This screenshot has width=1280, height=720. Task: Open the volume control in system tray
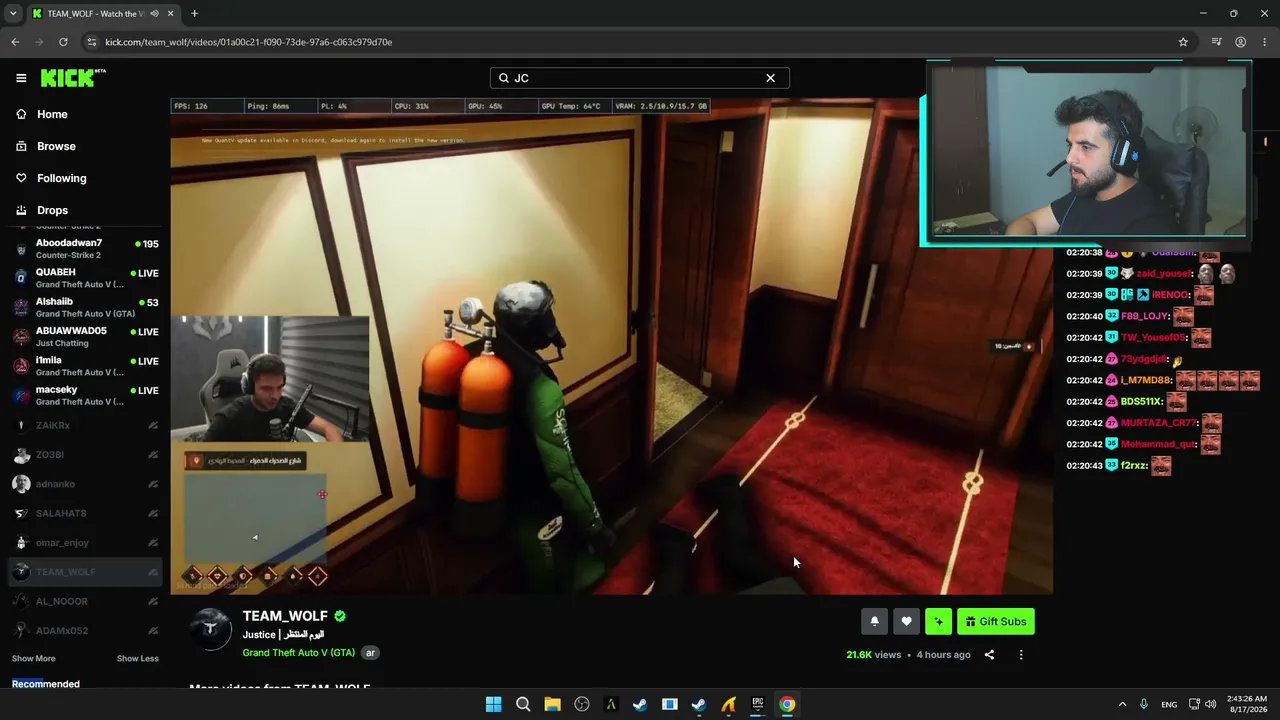(1211, 704)
